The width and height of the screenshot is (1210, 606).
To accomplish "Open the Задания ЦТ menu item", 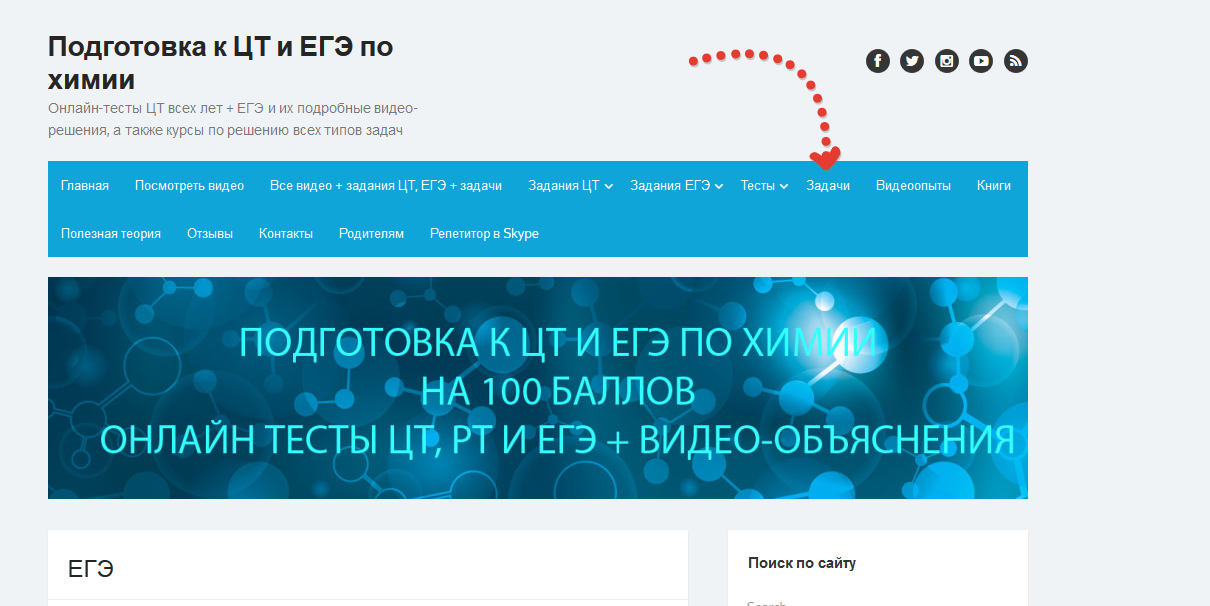I will [x=564, y=185].
